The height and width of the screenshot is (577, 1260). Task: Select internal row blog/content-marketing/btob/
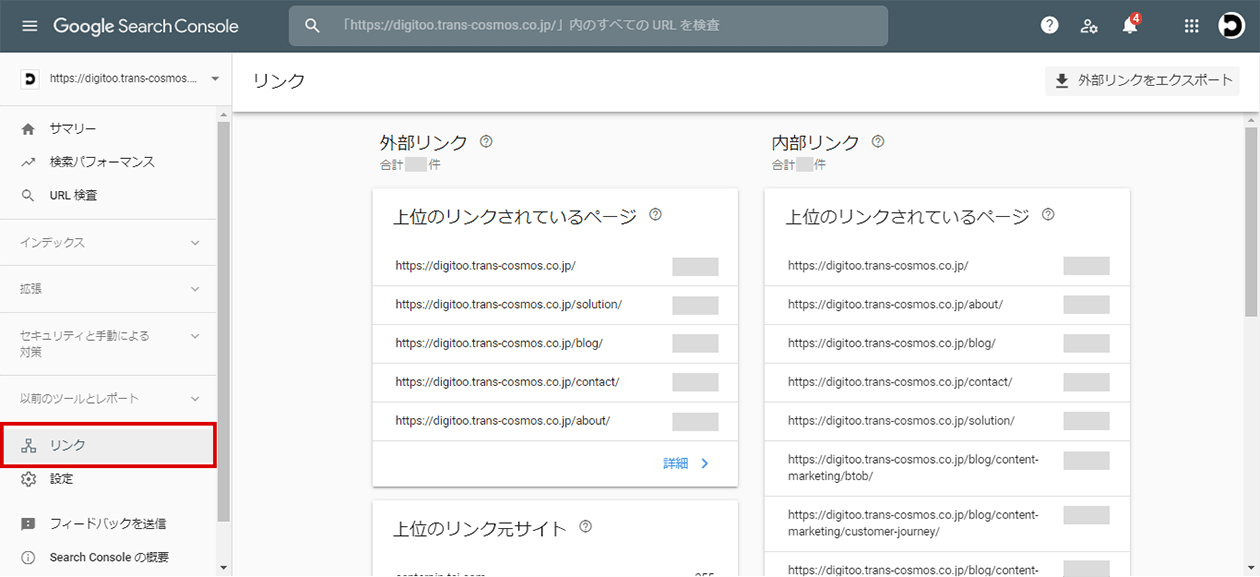coord(947,468)
